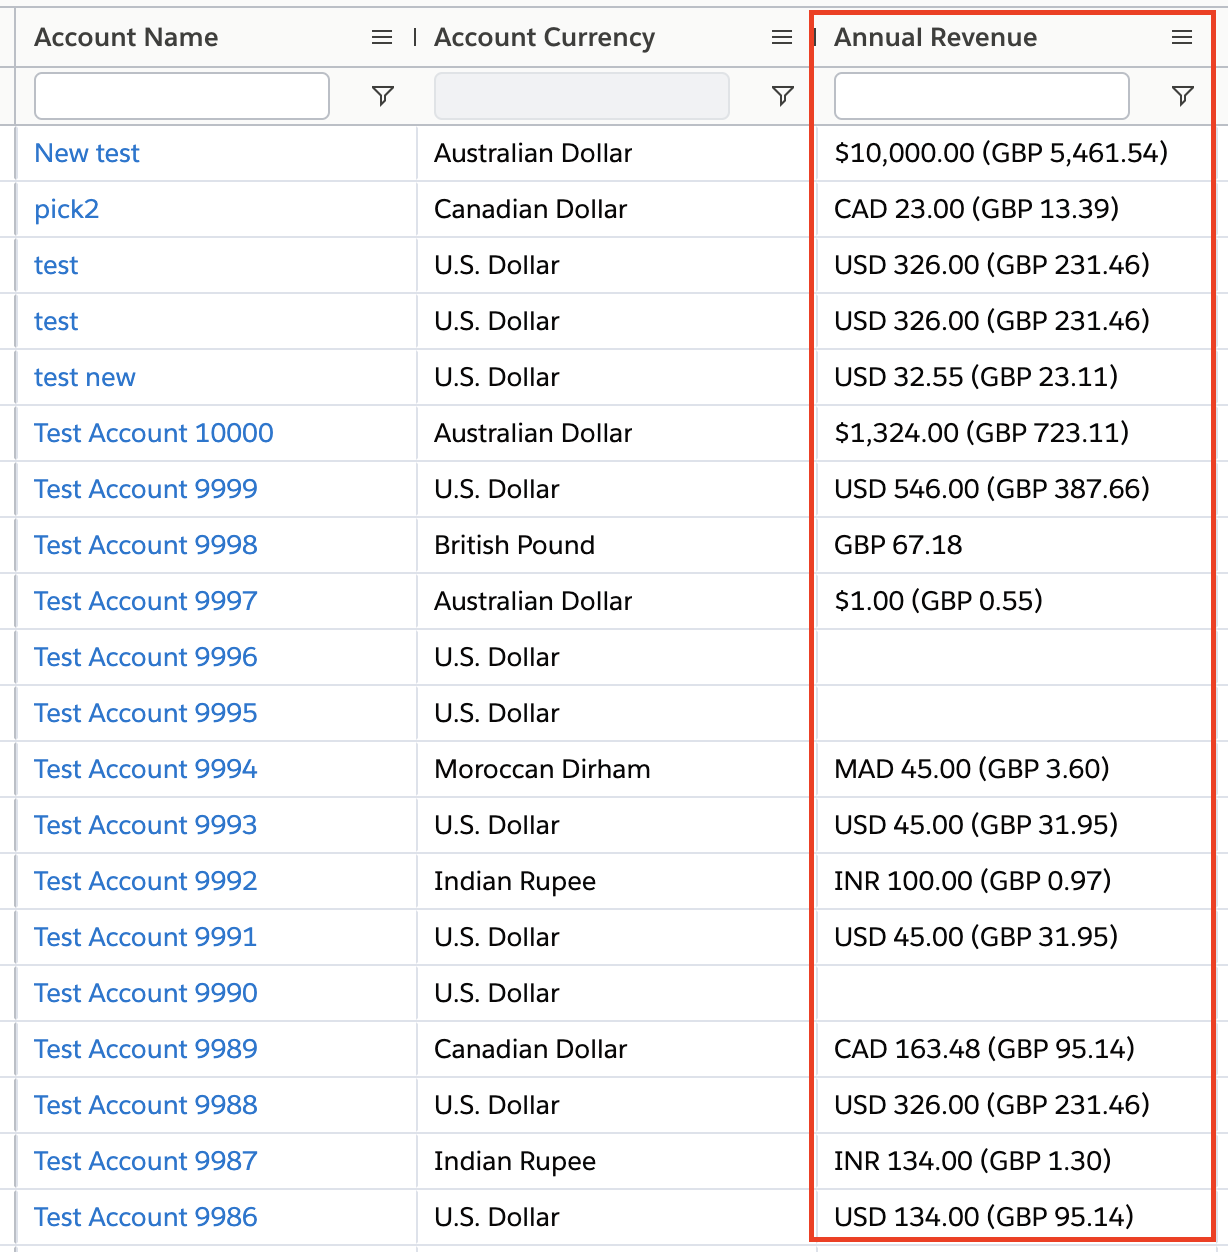Focus the Annual Revenue filter text box
Image resolution: width=1228 pixels, height=1252 pixels.
[981, 96]
